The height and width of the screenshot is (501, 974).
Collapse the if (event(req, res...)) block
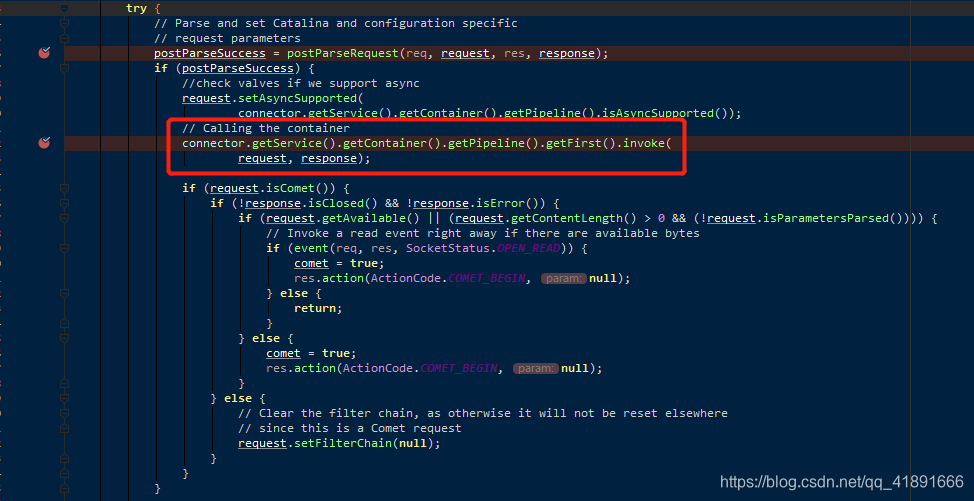[x=65, y=248]
